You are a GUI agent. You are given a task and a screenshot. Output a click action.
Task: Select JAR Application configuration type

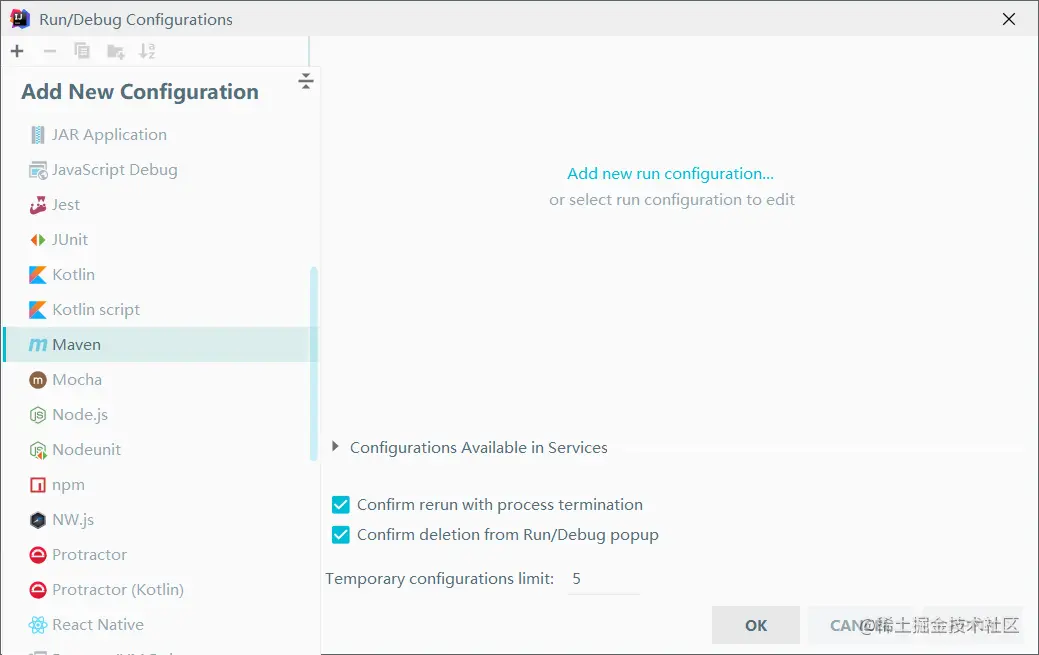click(109, 135)
